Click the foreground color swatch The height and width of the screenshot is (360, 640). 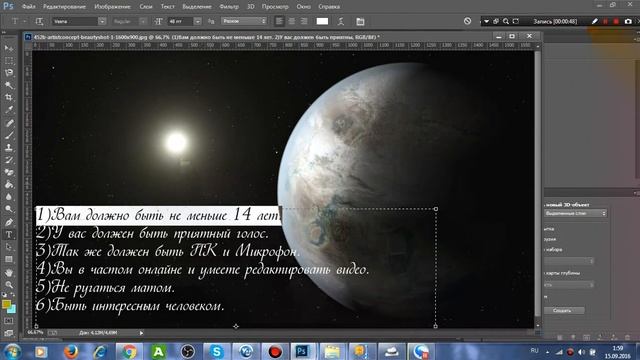pos(6,304)
